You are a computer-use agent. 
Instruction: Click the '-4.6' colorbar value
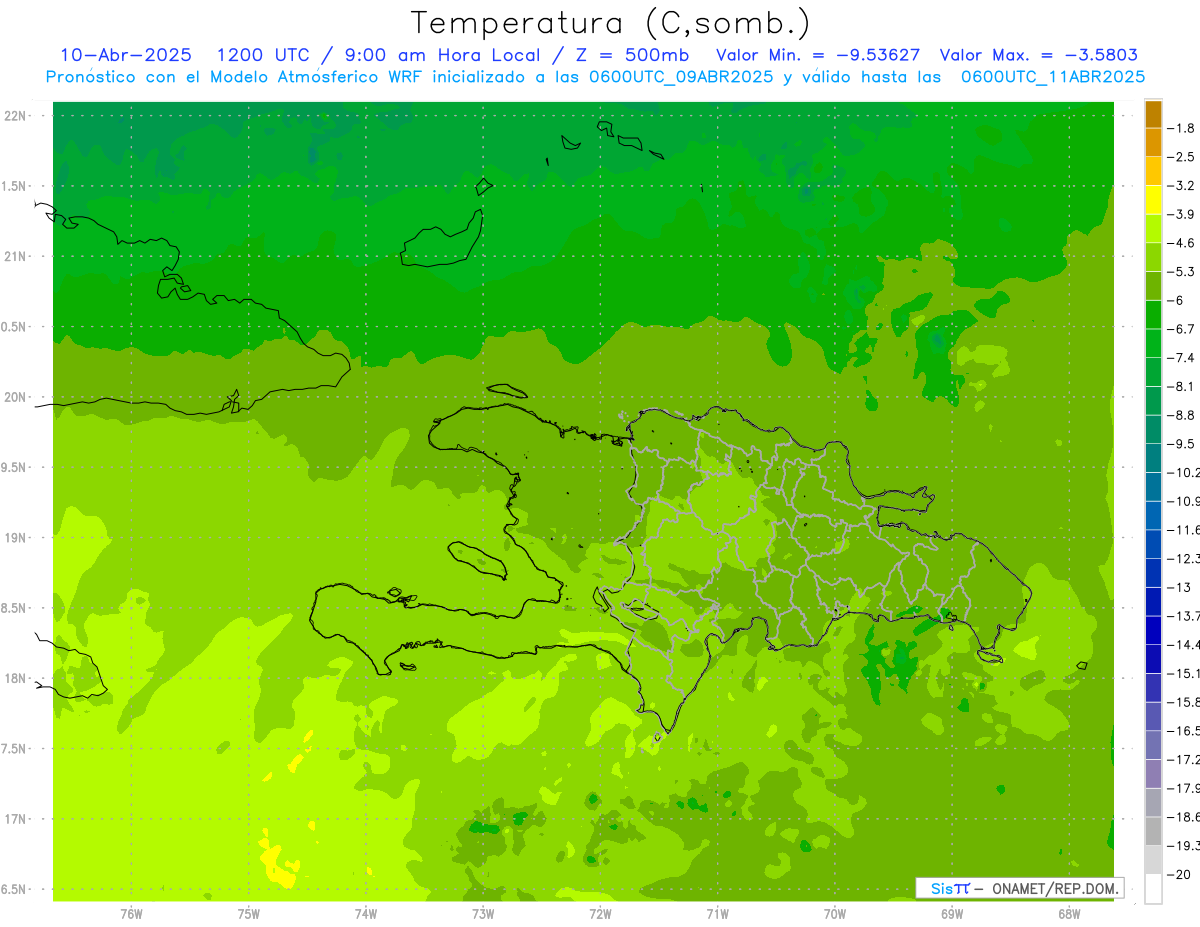(x=1182, y=243)
